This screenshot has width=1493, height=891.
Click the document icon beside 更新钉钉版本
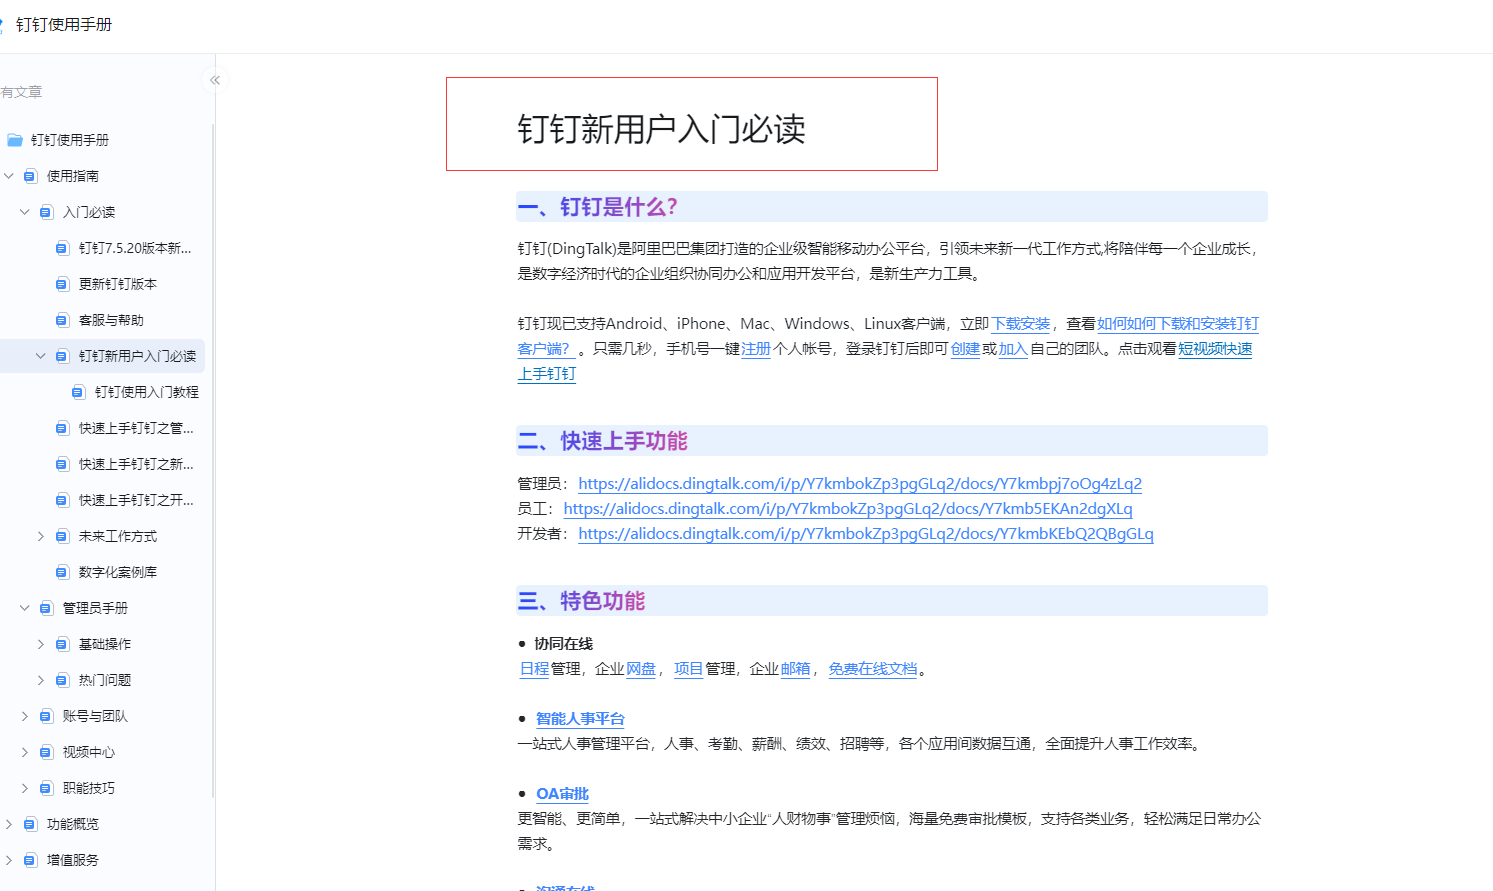coord(62,284)
